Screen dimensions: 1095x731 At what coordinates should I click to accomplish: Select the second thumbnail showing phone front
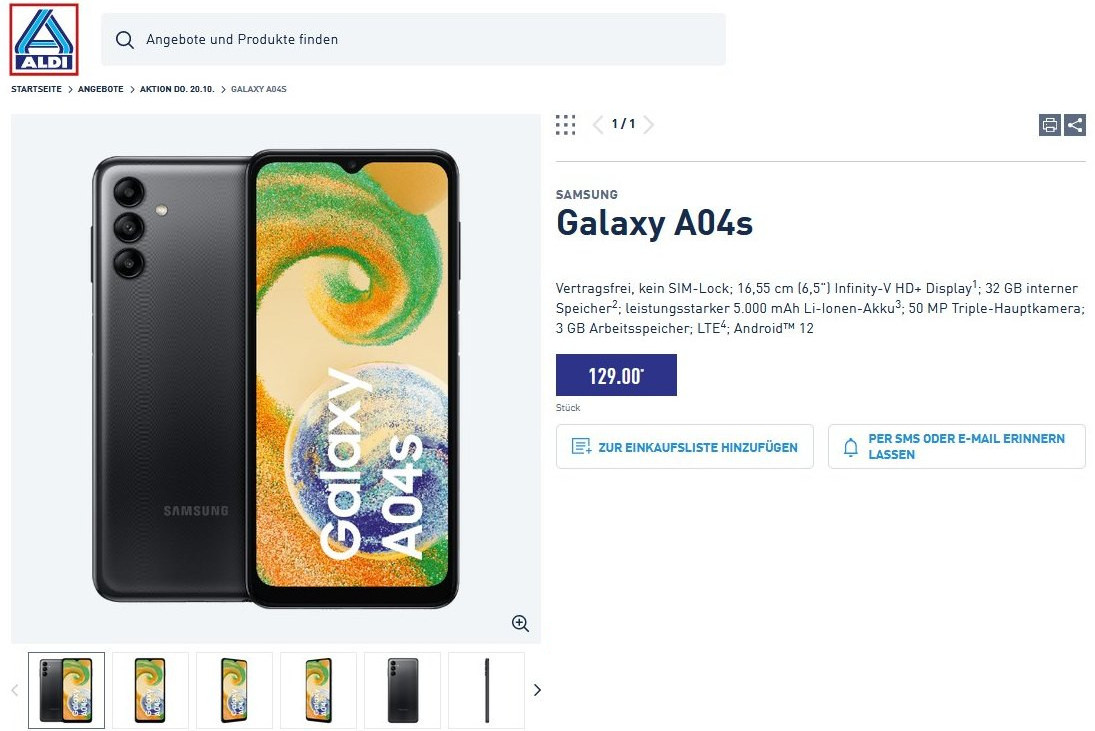[150, 690]
